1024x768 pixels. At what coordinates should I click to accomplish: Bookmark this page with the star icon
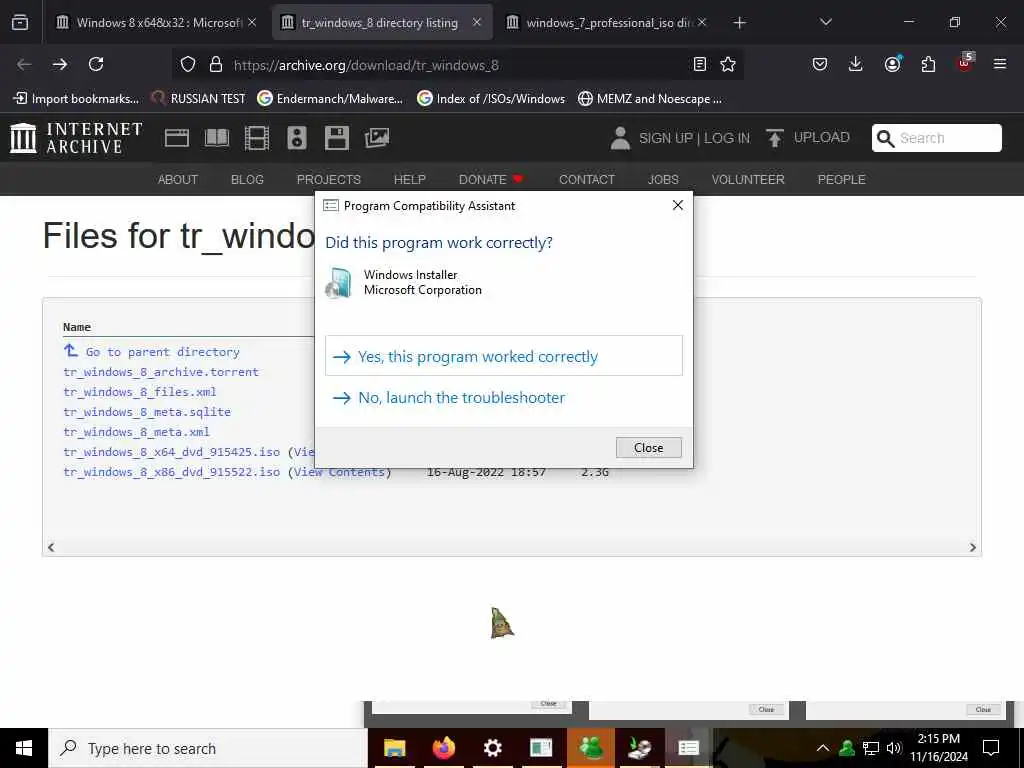point(728,64)
